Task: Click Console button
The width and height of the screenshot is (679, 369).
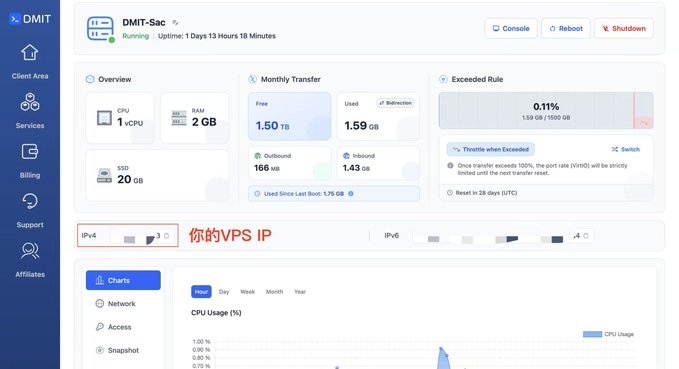Action: 511,29
